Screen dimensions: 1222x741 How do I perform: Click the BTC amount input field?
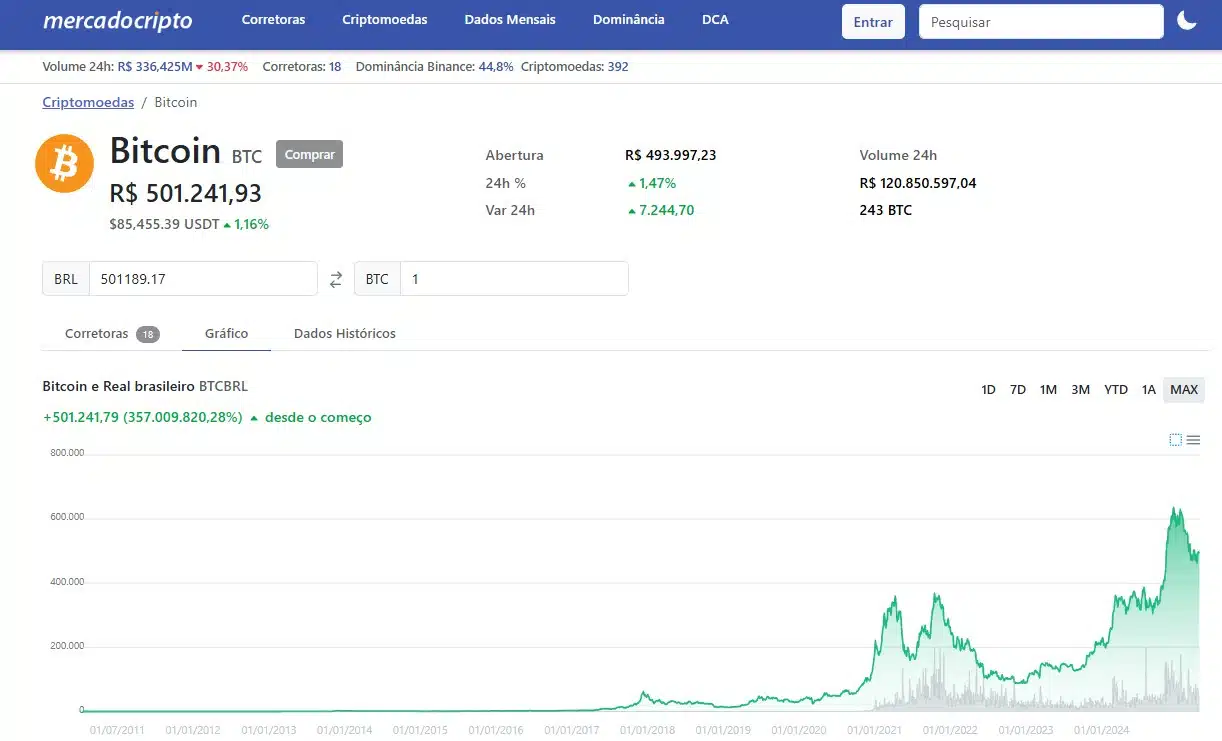[x=514, y=279]
